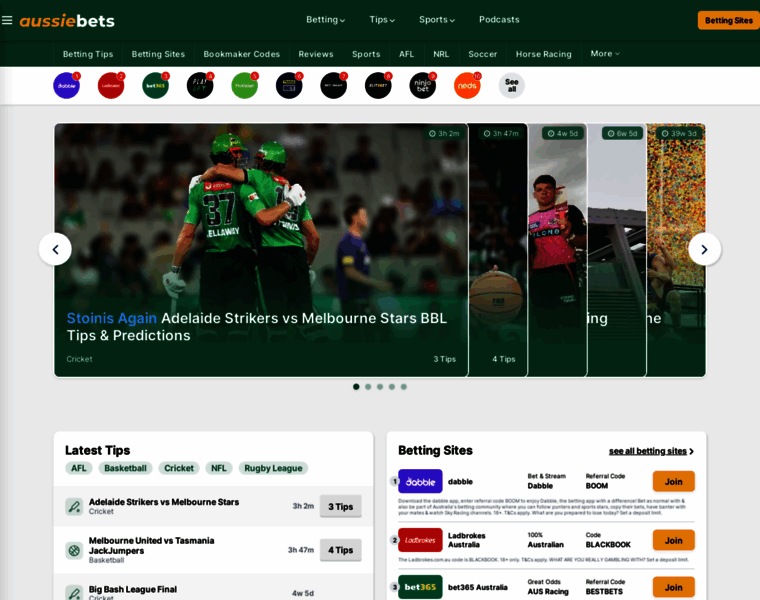Filter Latest Tips by Basketball
Image resolution: width=760 pixels, height=600 pixels.
tap(126, 468)
